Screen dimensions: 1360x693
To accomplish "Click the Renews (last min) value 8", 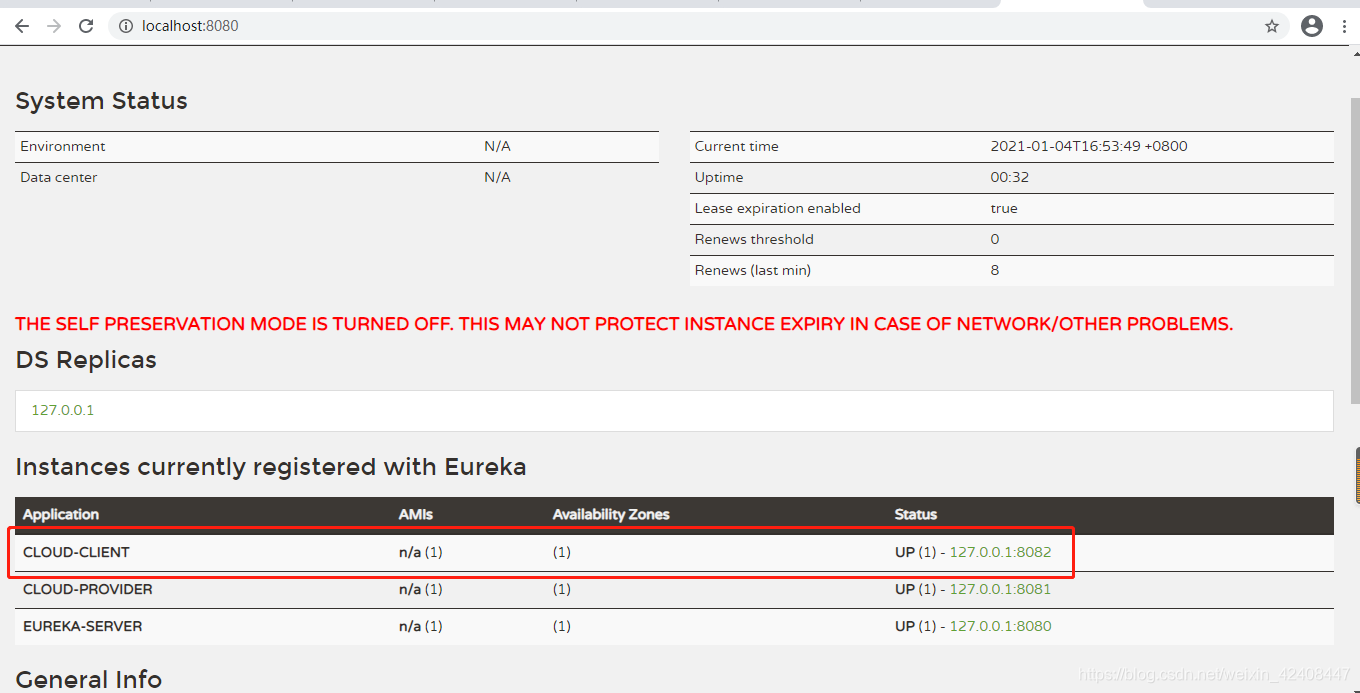I will [x=995, y=270].
